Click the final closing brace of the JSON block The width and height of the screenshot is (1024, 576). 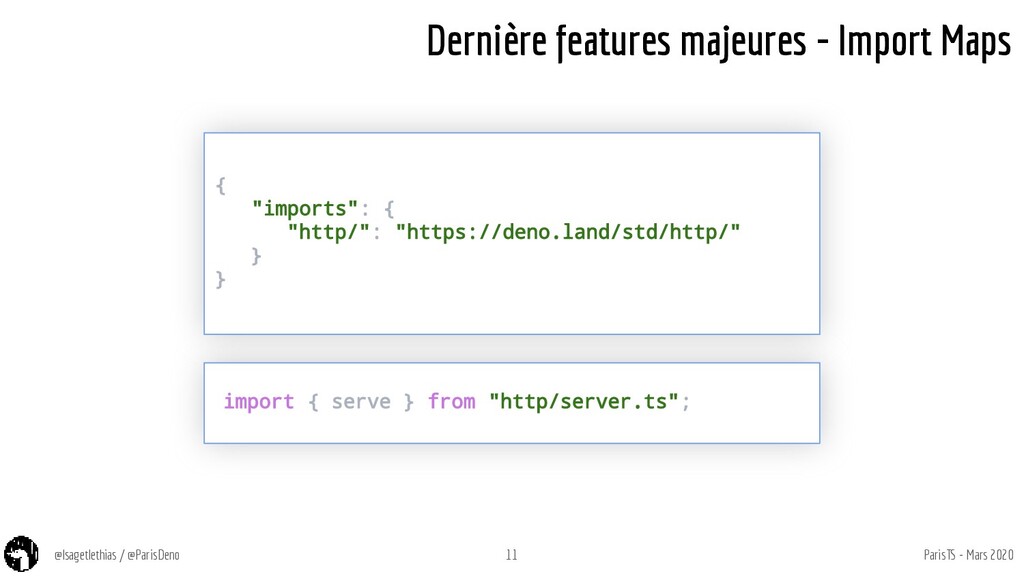click(x=221, y=280)
